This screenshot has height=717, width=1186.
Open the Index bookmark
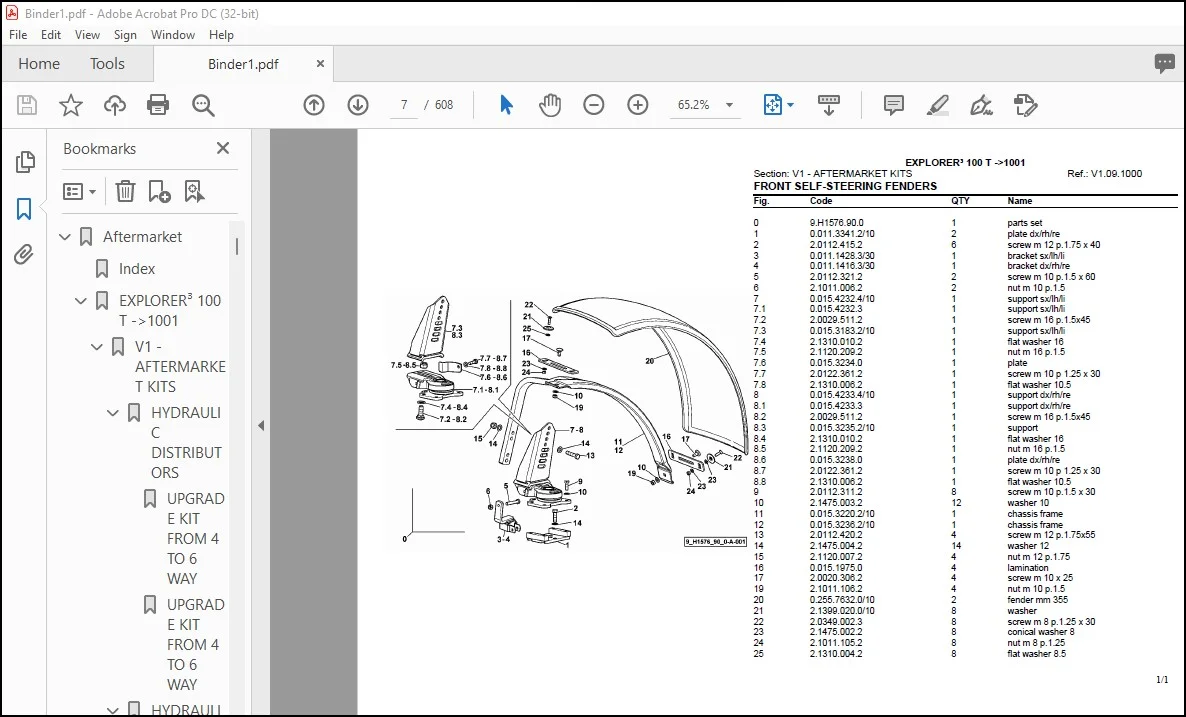click(x=137, y=268)
